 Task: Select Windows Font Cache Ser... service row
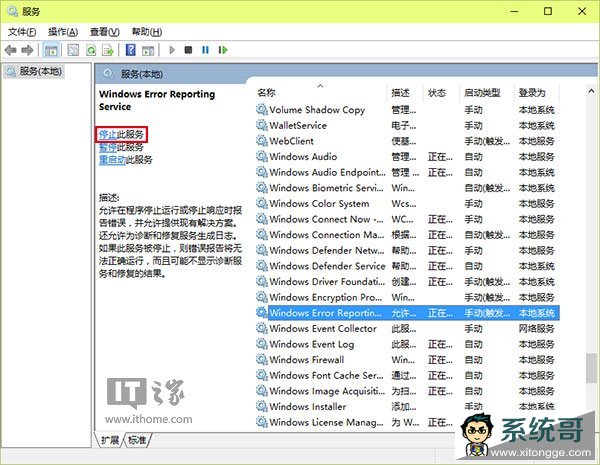(x=406, y=375)
